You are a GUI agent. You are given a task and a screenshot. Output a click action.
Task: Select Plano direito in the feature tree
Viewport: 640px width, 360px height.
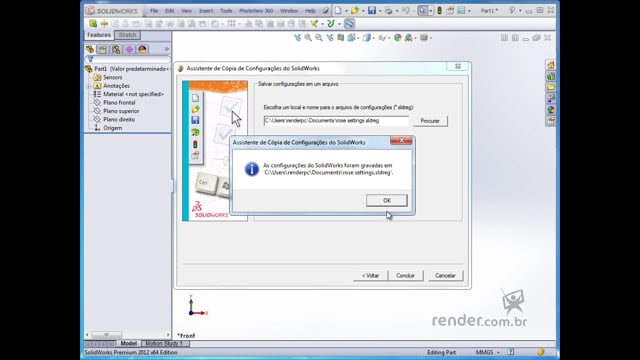119,120
